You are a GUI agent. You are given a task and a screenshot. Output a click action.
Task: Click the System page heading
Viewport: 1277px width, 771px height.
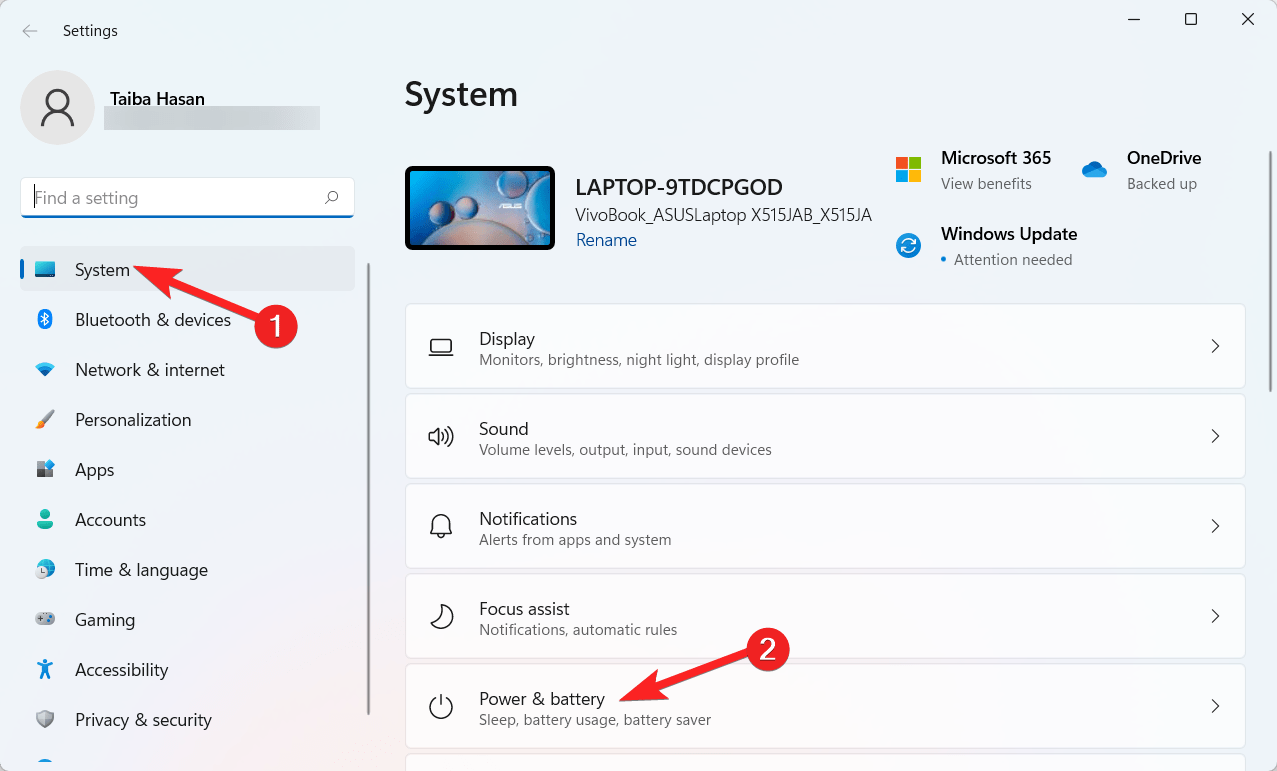[461, 94]
